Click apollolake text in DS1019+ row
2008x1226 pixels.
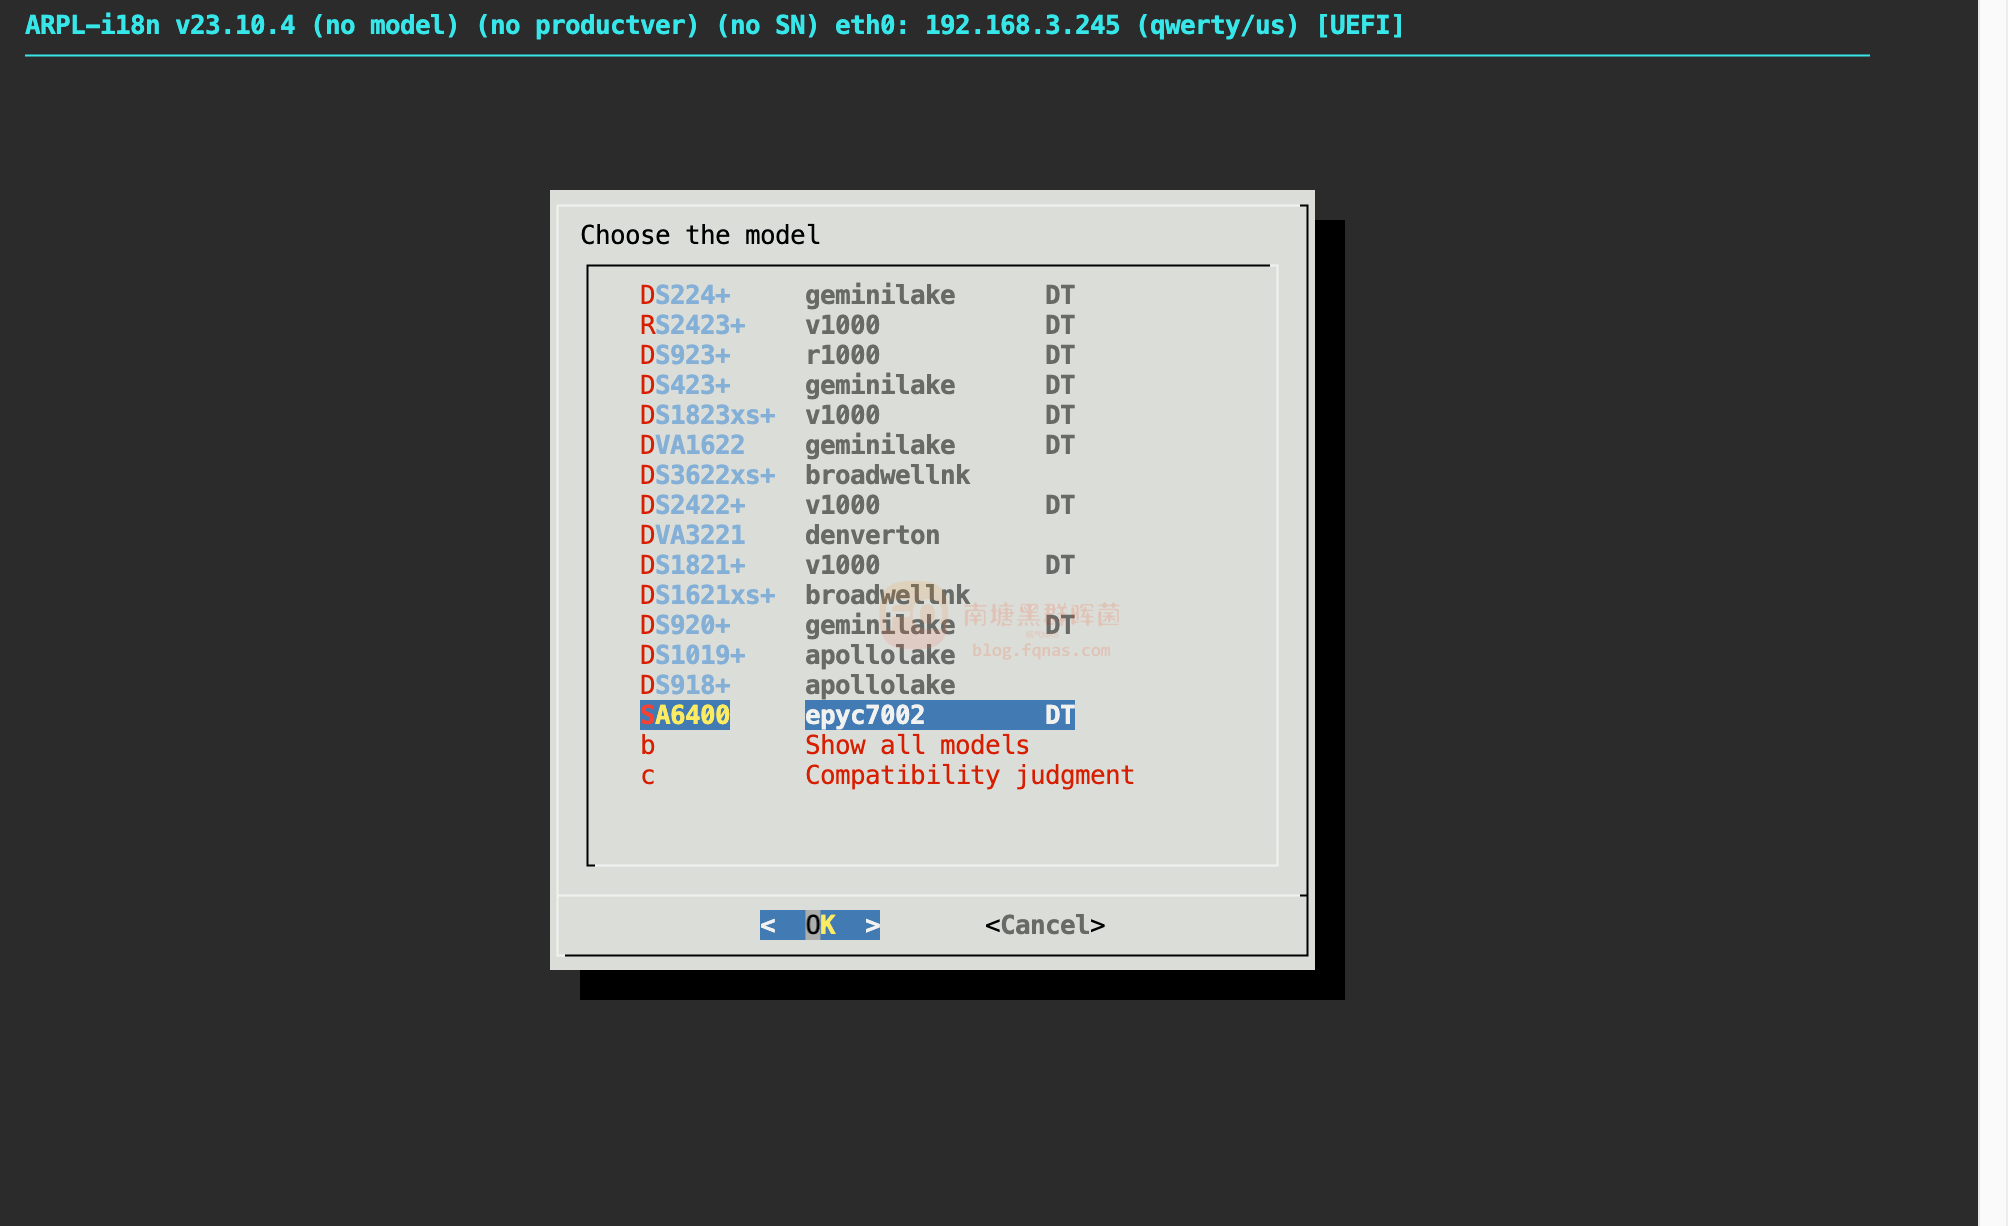click(880, 655)
